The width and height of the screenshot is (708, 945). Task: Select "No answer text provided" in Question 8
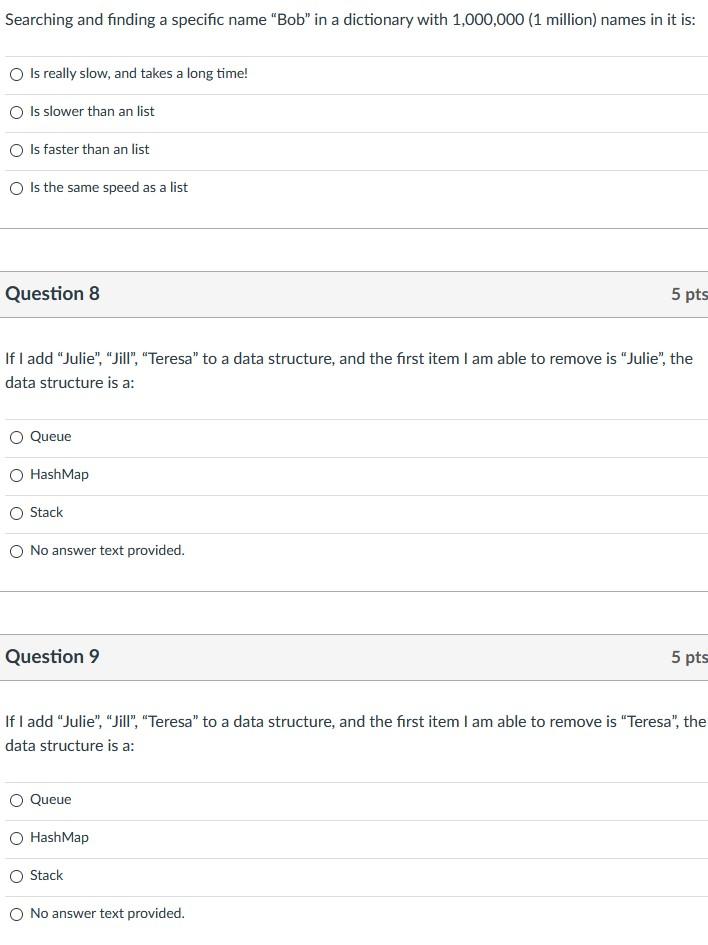[16, 551]
